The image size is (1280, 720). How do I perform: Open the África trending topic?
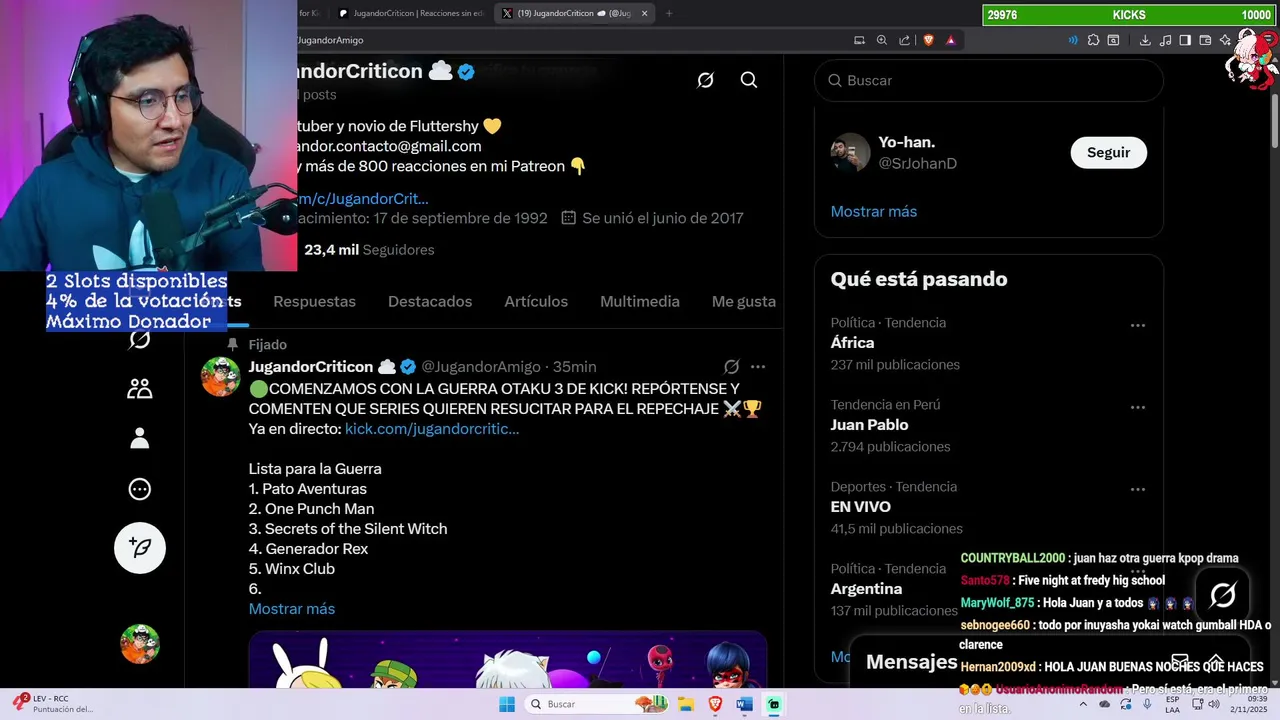click(x=852, y=342)
